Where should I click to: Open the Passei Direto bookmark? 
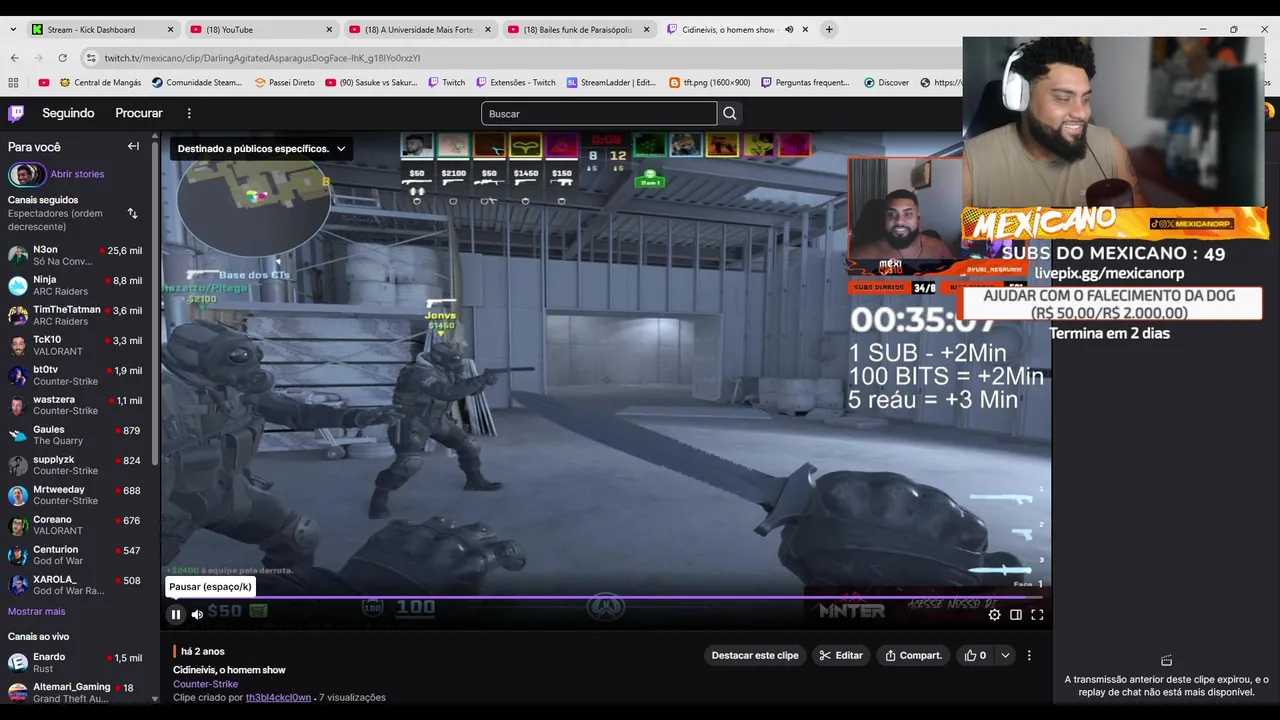pos(285,83)
